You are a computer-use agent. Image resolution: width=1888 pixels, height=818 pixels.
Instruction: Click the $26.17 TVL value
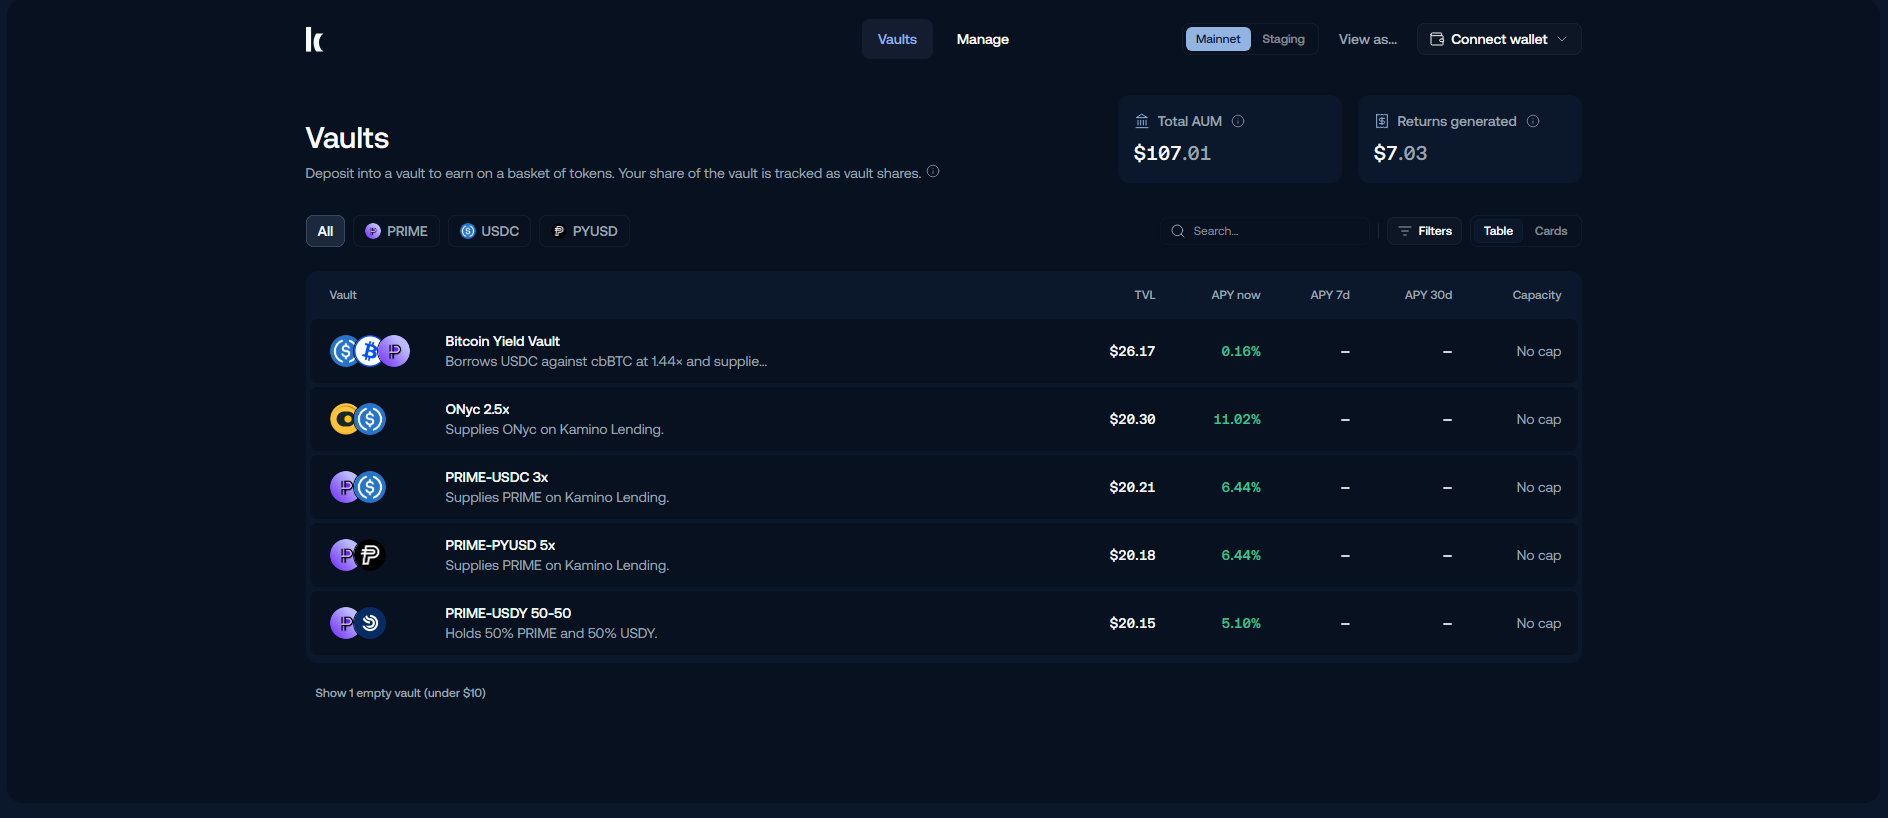1132,351
